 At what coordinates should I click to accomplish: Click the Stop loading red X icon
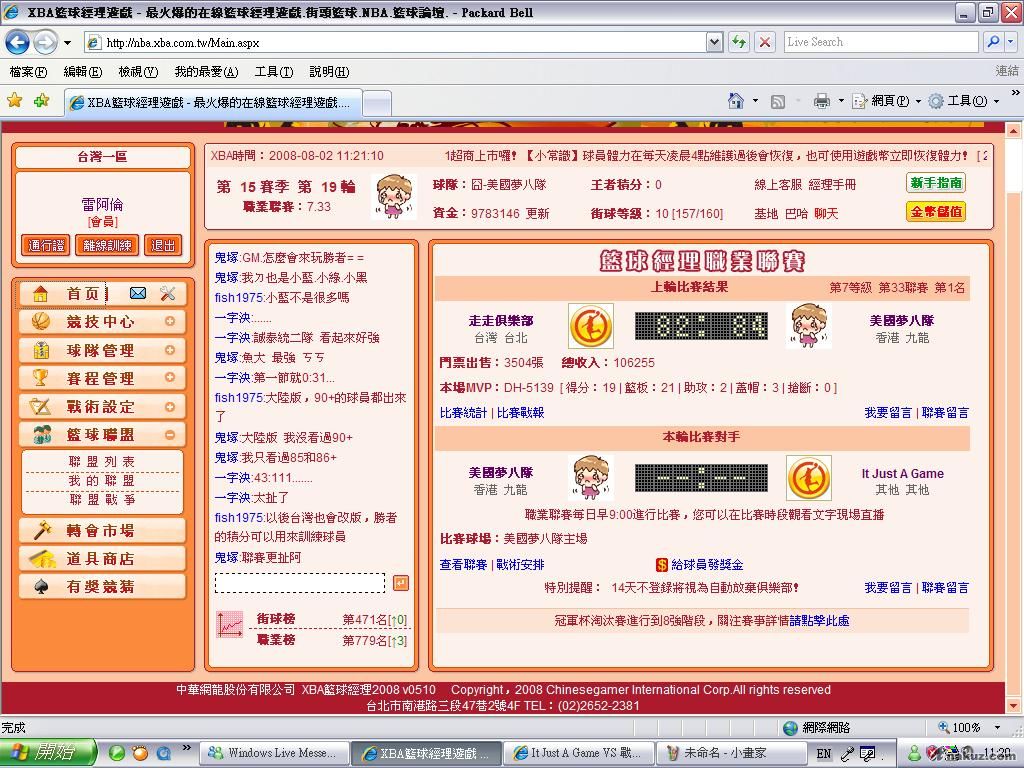765,42
